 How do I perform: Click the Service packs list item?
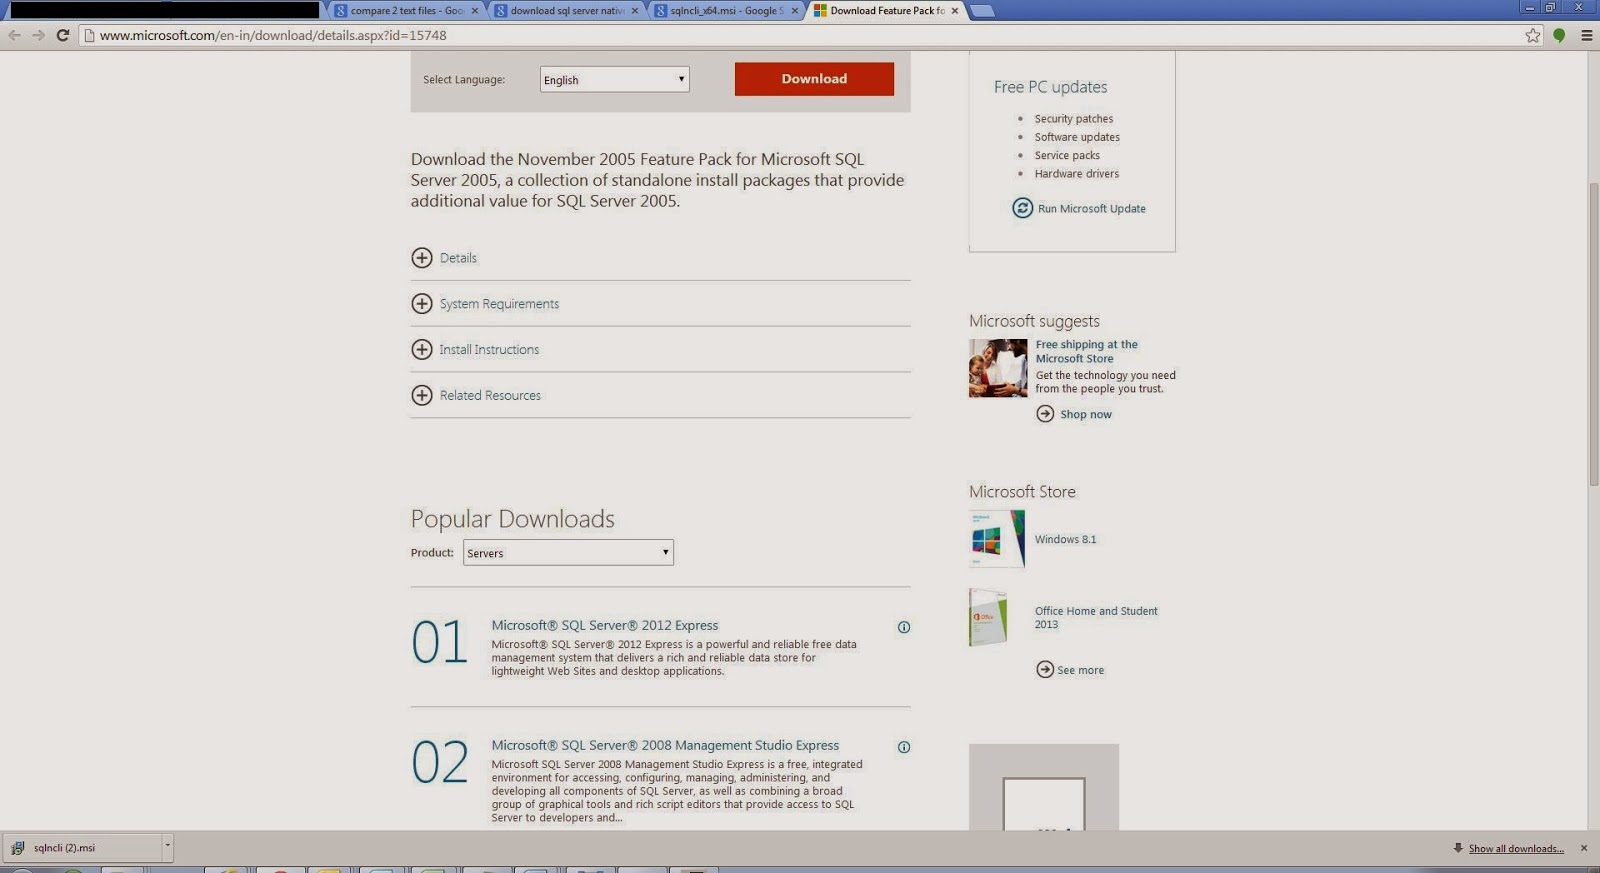[x=1067, y=156]
